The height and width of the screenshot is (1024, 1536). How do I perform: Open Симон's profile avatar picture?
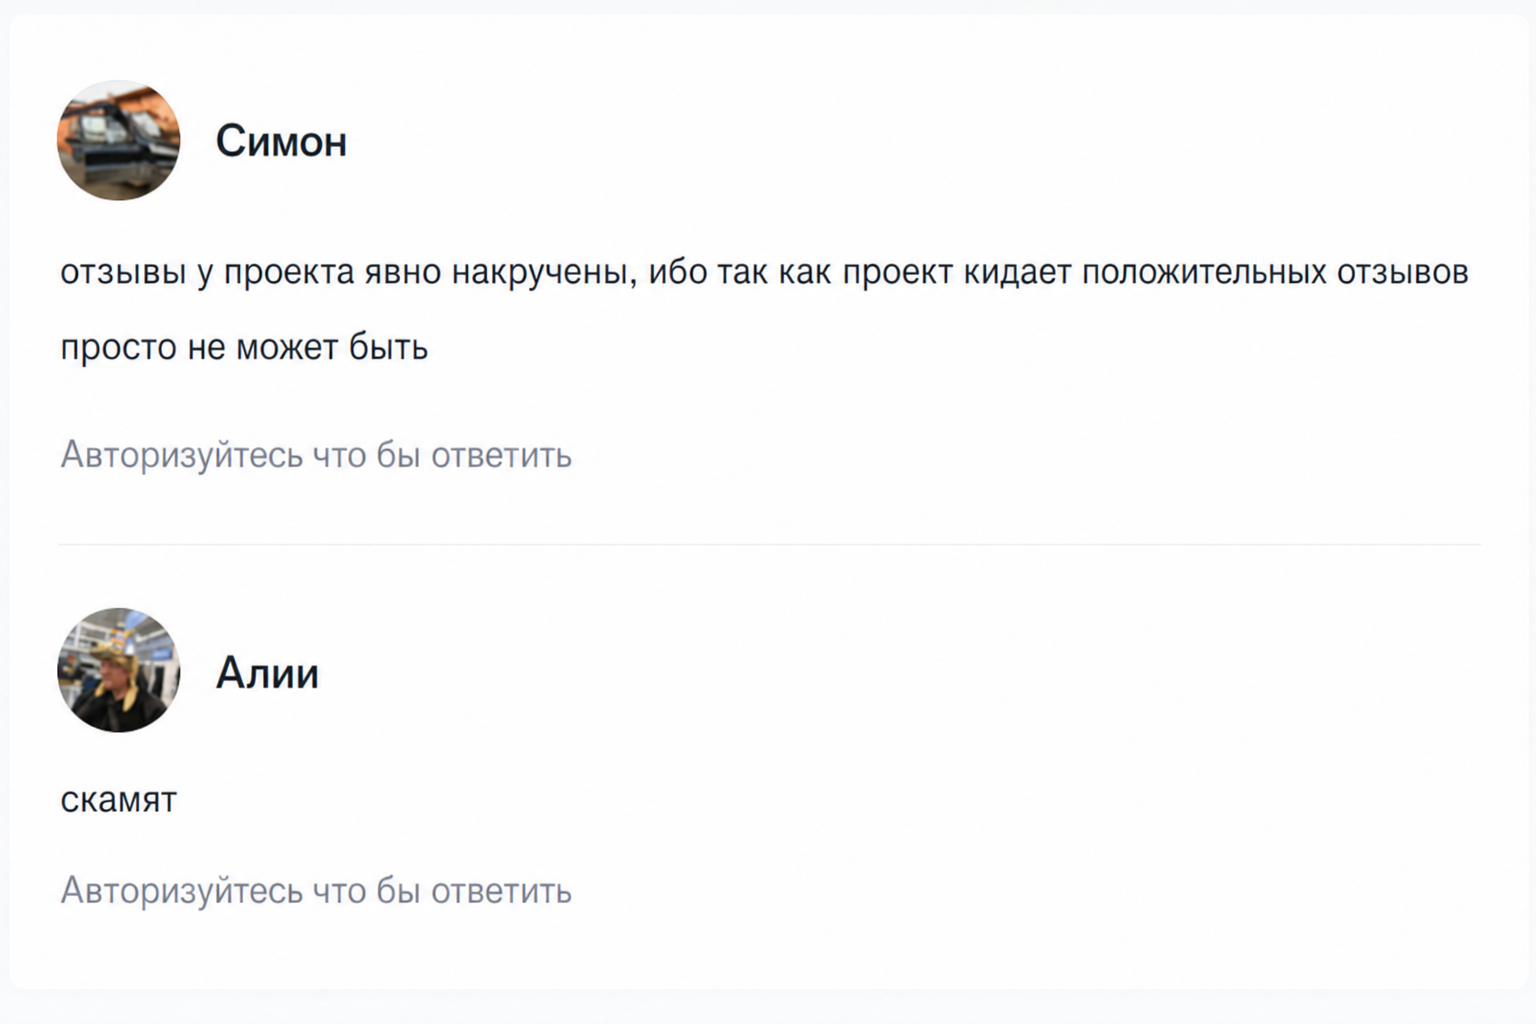pyautogui.click(x=118, y=140)
